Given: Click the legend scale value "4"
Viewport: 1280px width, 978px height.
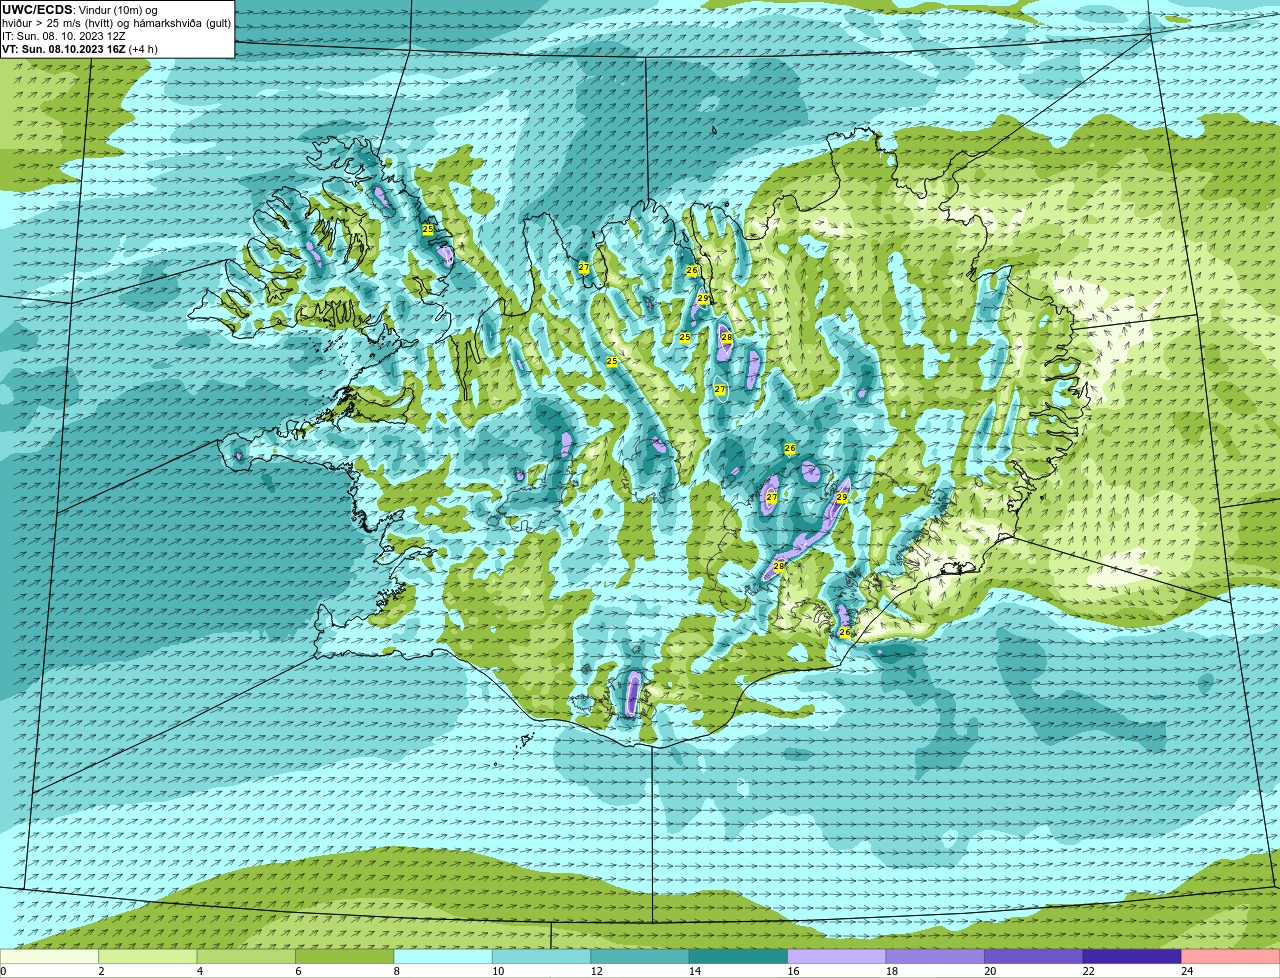Looking at the screenshot, I should tap(199, 971).
